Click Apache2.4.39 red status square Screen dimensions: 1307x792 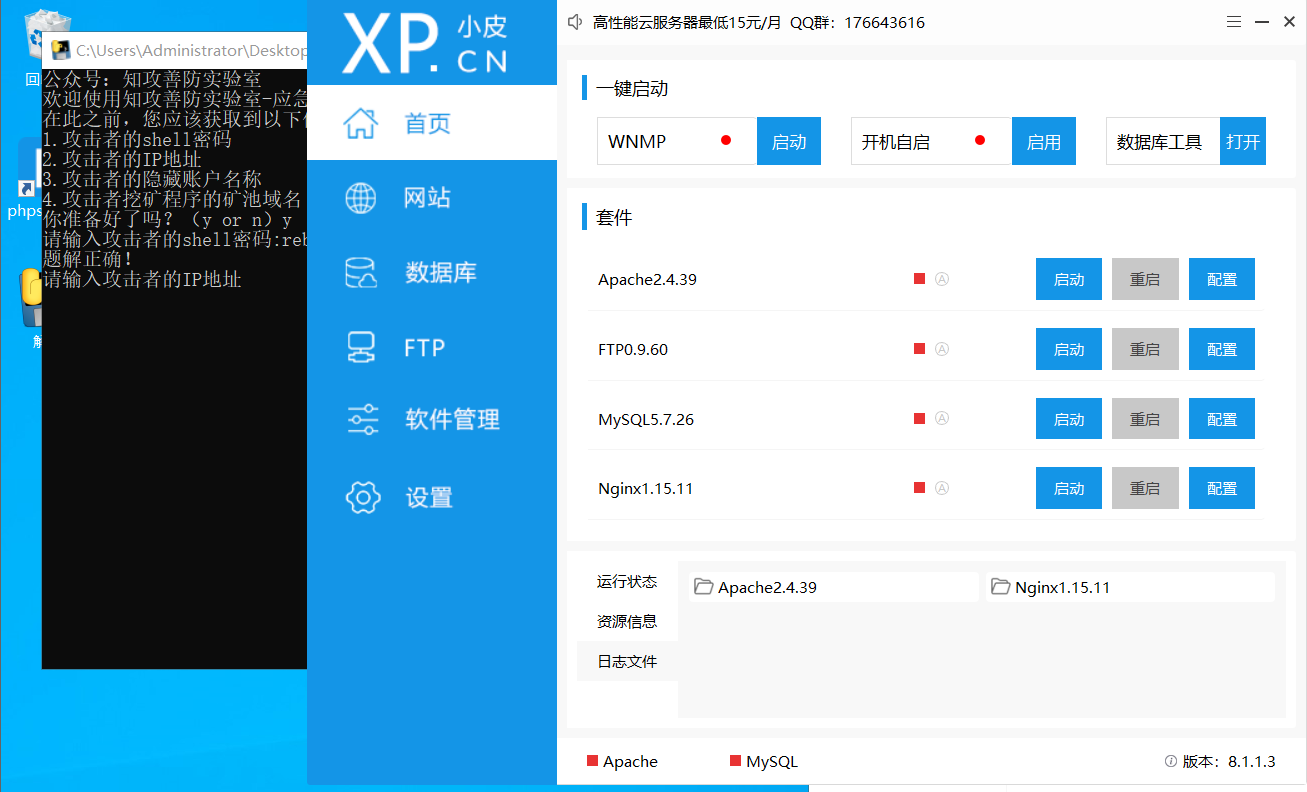919,279
